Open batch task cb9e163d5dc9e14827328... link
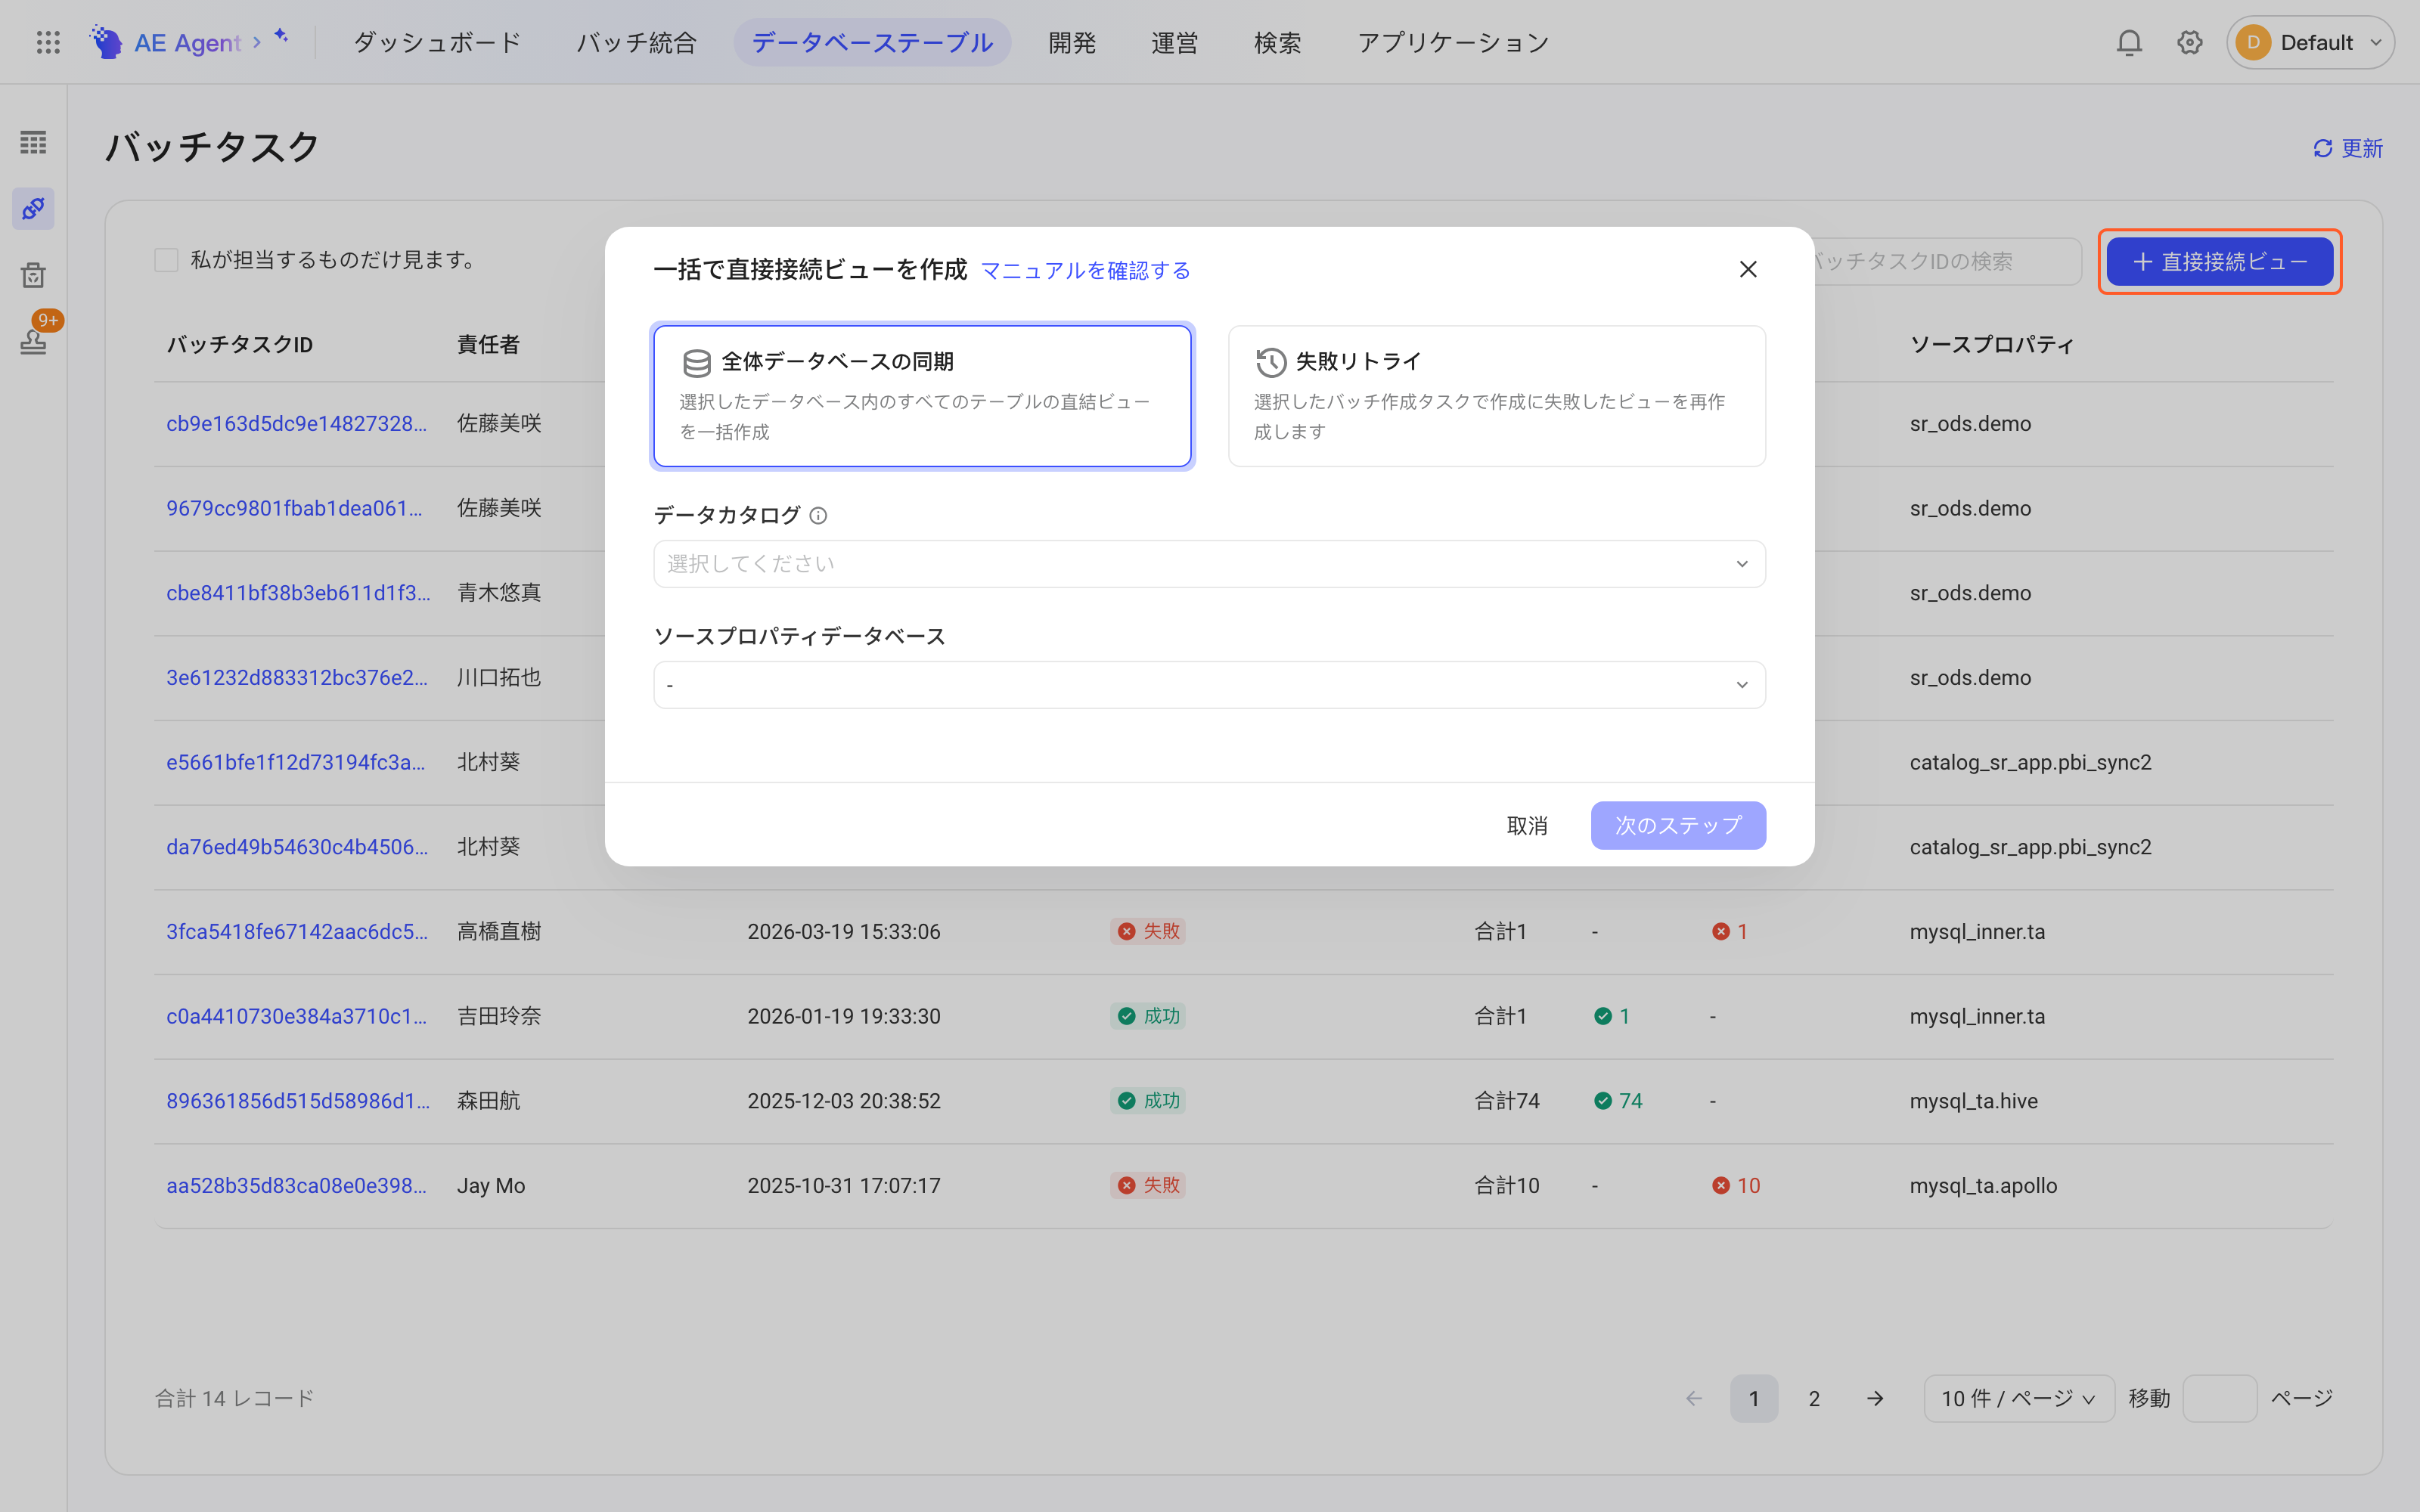2420x1512 pixels. [297, 423]
